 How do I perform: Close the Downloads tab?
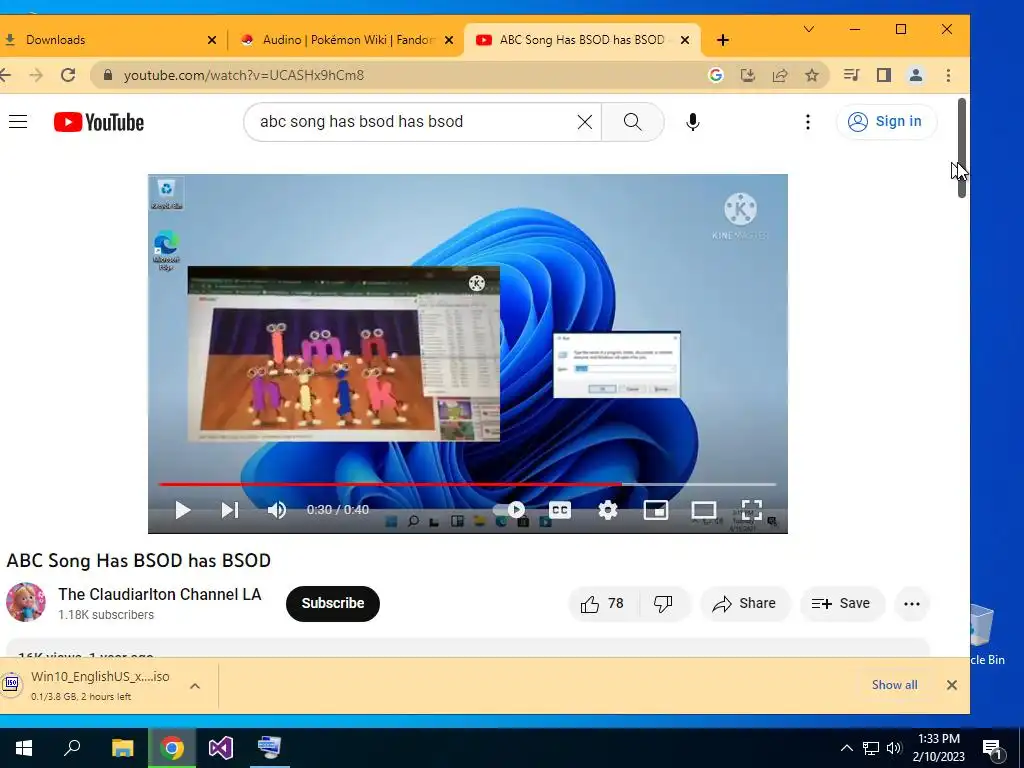[212, 40]
